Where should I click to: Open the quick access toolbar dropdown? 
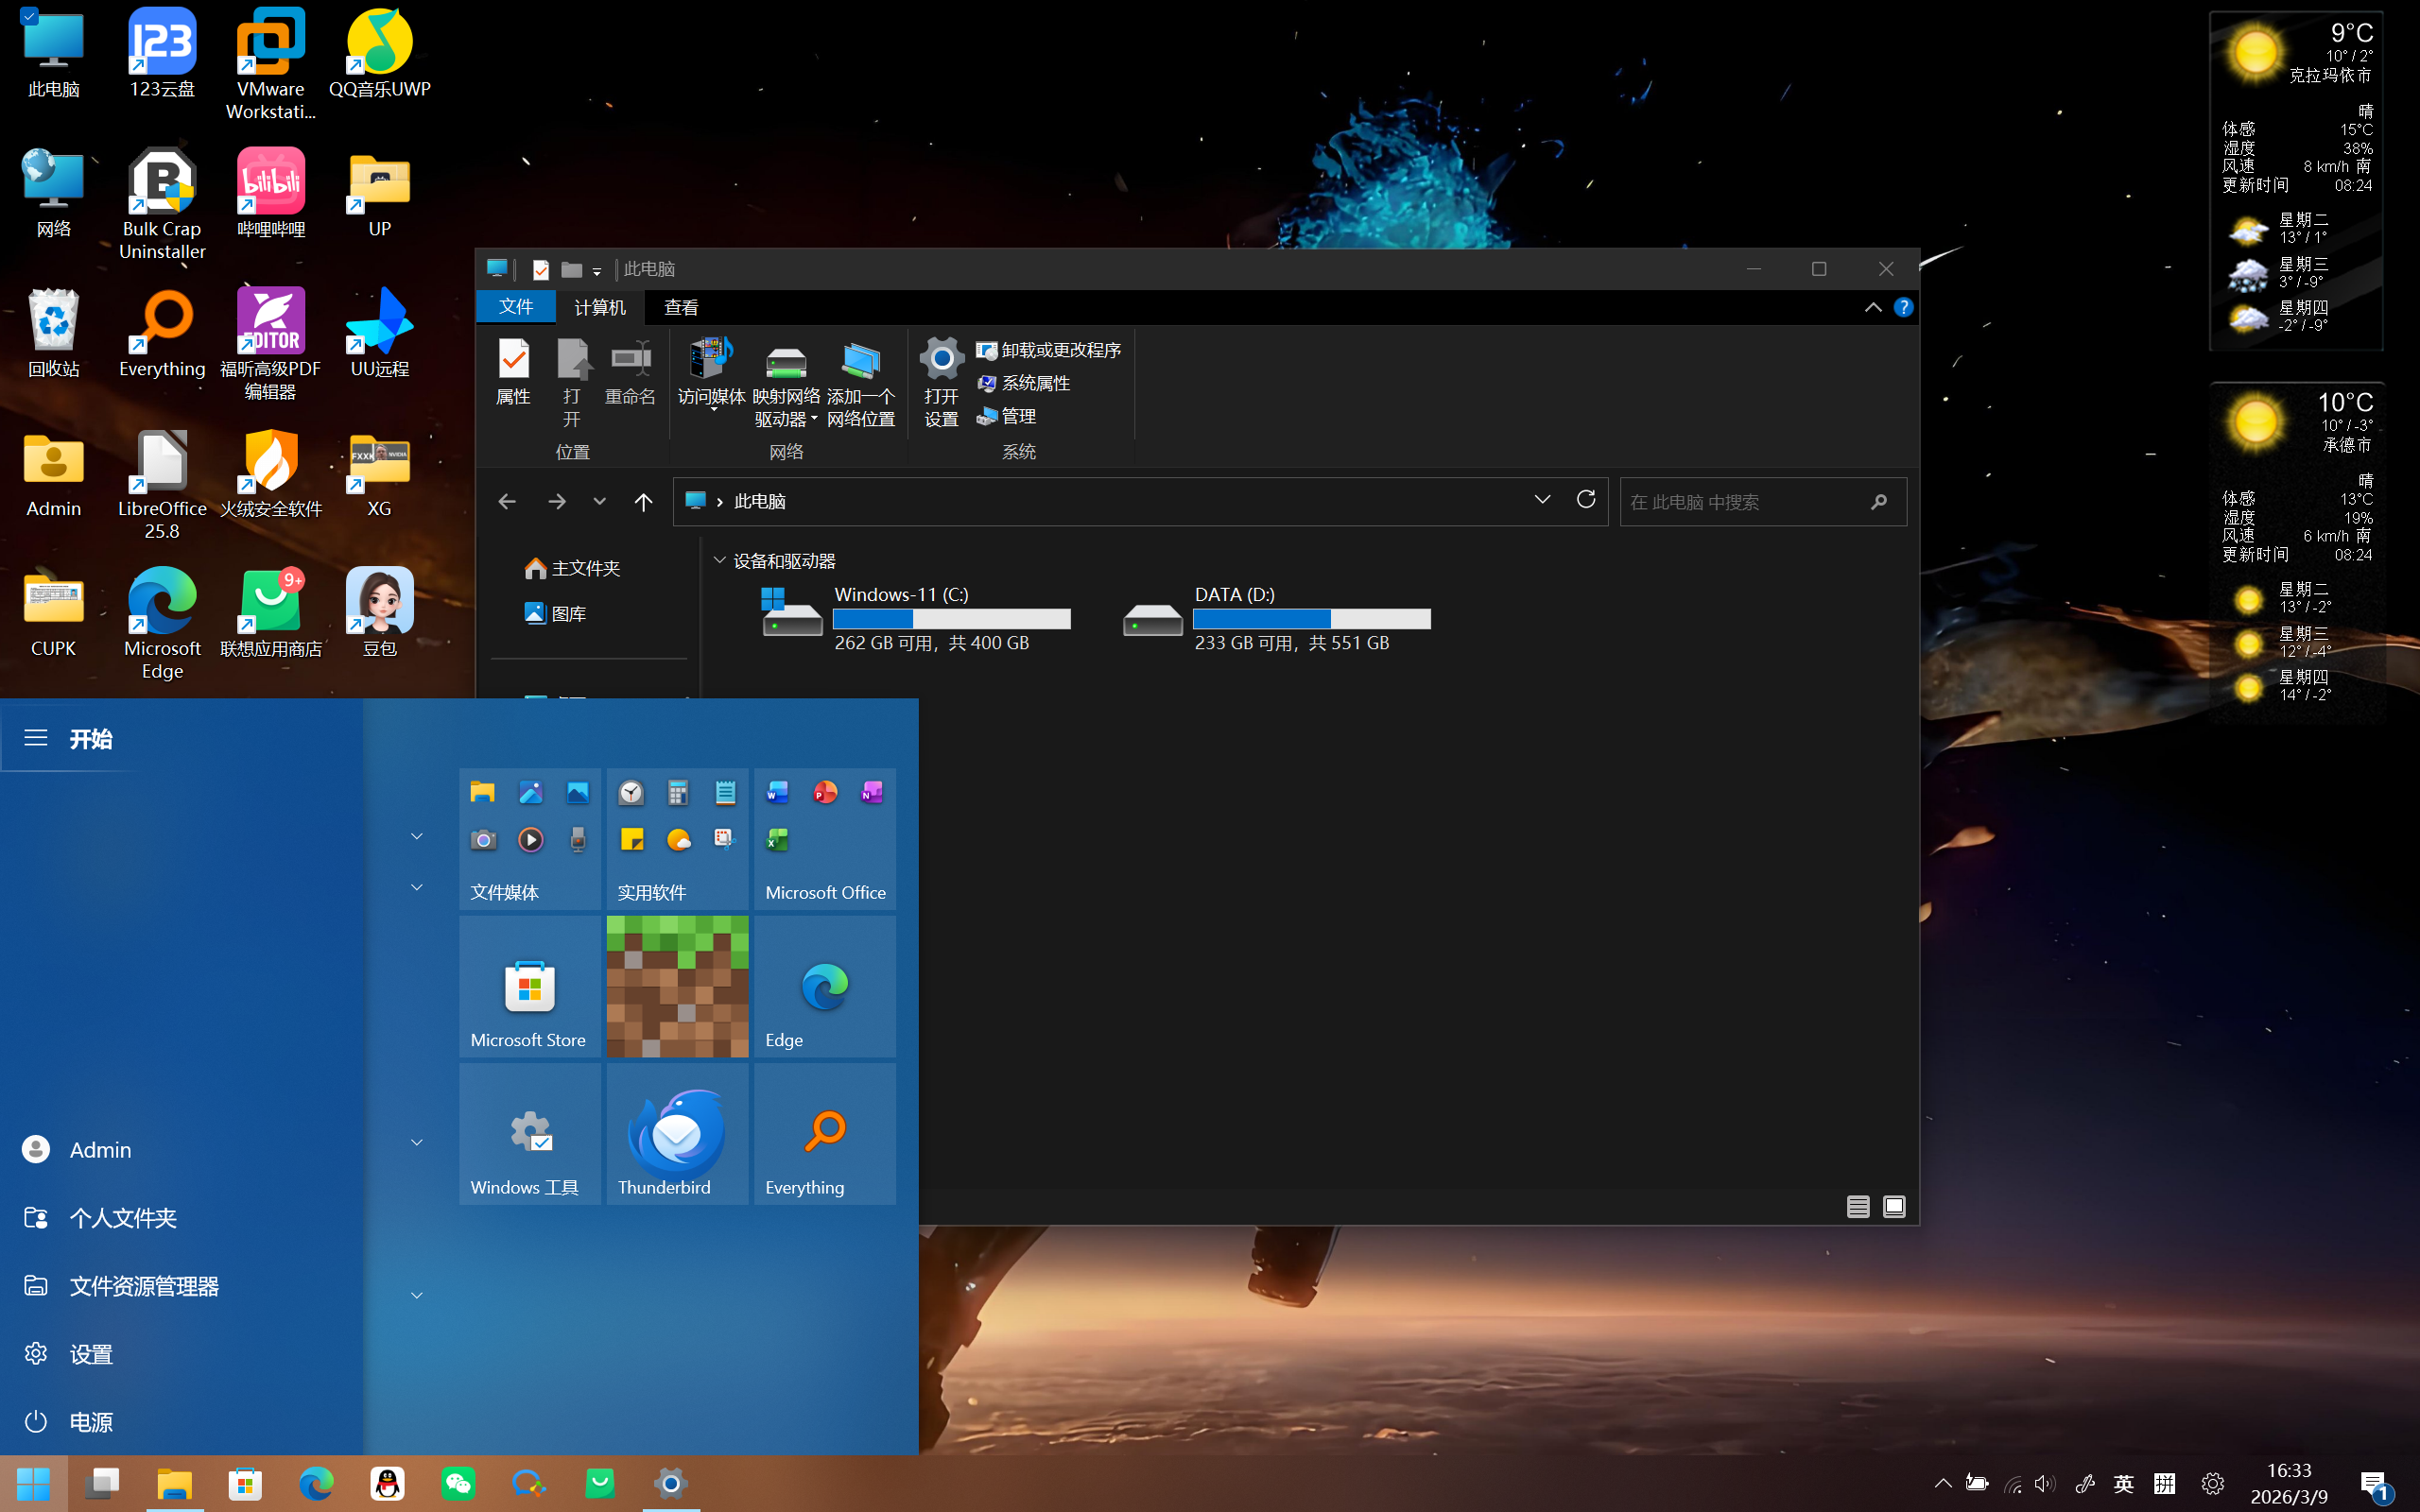coord(596,270)
